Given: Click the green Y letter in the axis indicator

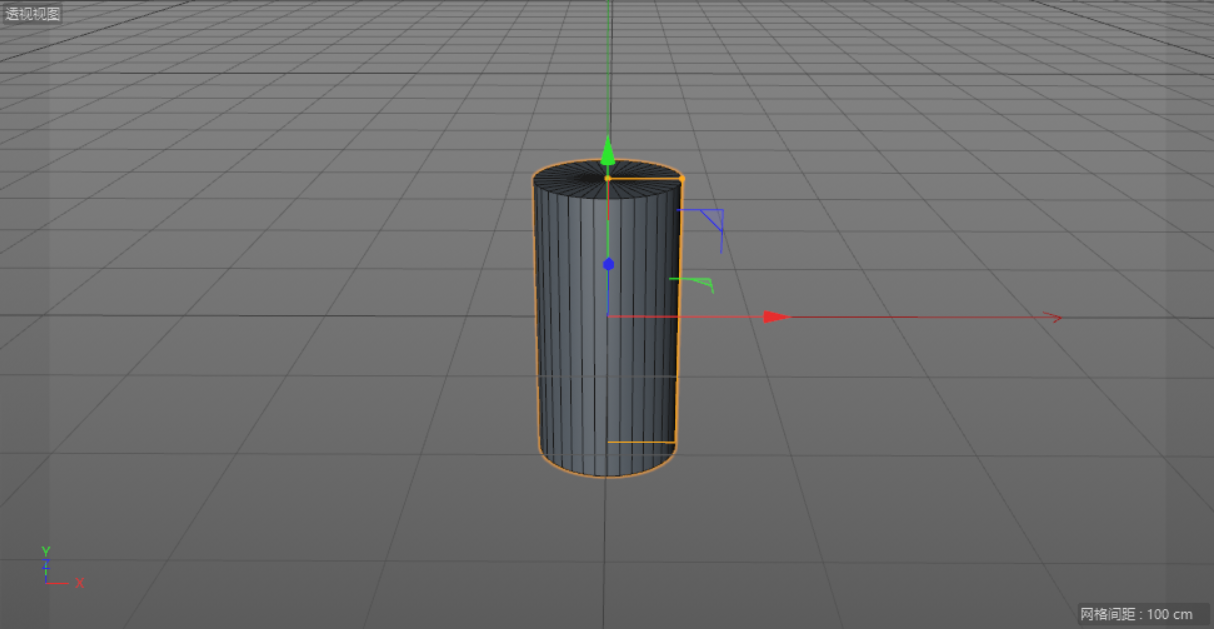Looking at the screenshot, I should pos(46,551).
